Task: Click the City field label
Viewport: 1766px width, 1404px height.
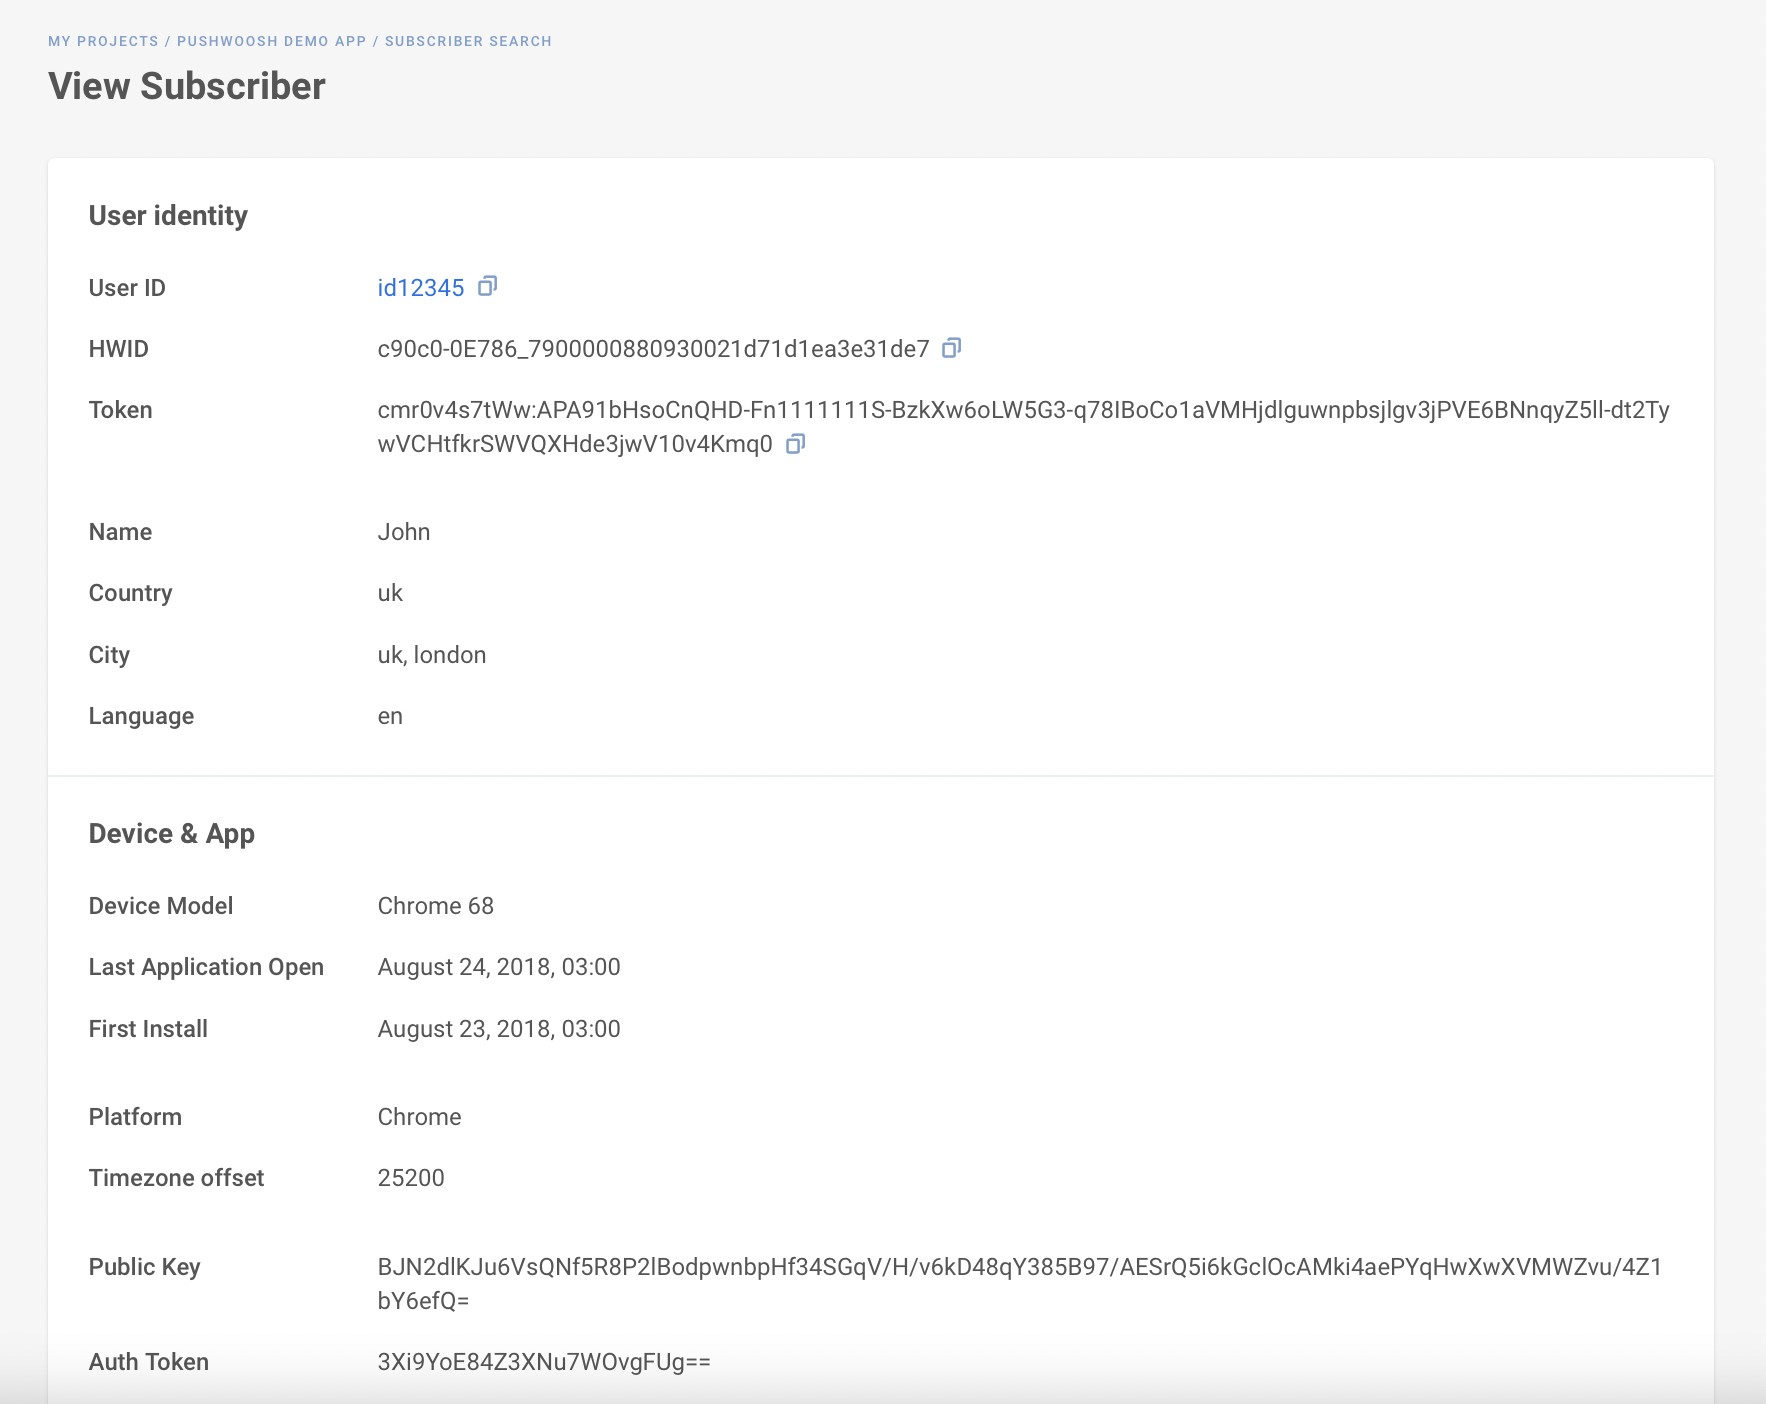Action: [x=109, y=655]
